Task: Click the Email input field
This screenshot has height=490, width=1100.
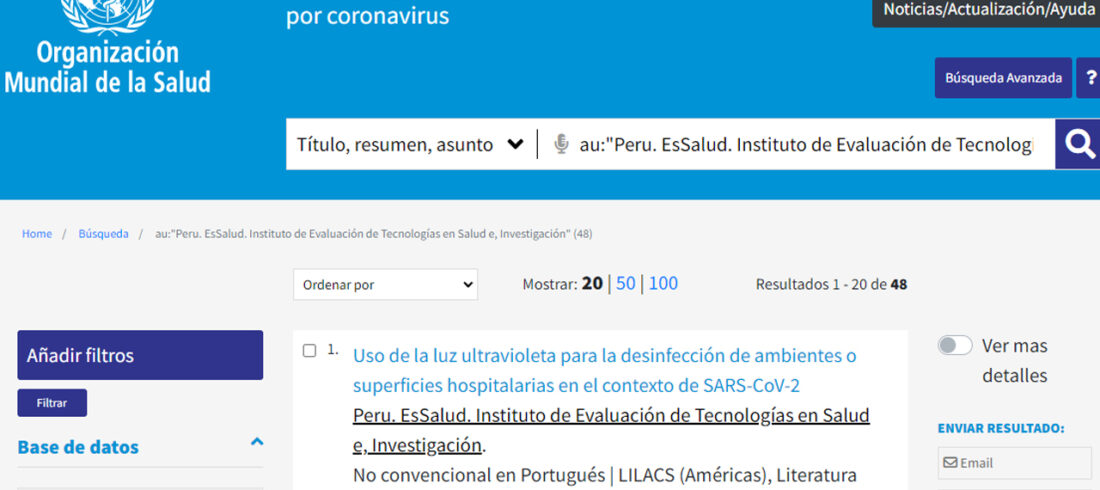Action: point(1014,463)
